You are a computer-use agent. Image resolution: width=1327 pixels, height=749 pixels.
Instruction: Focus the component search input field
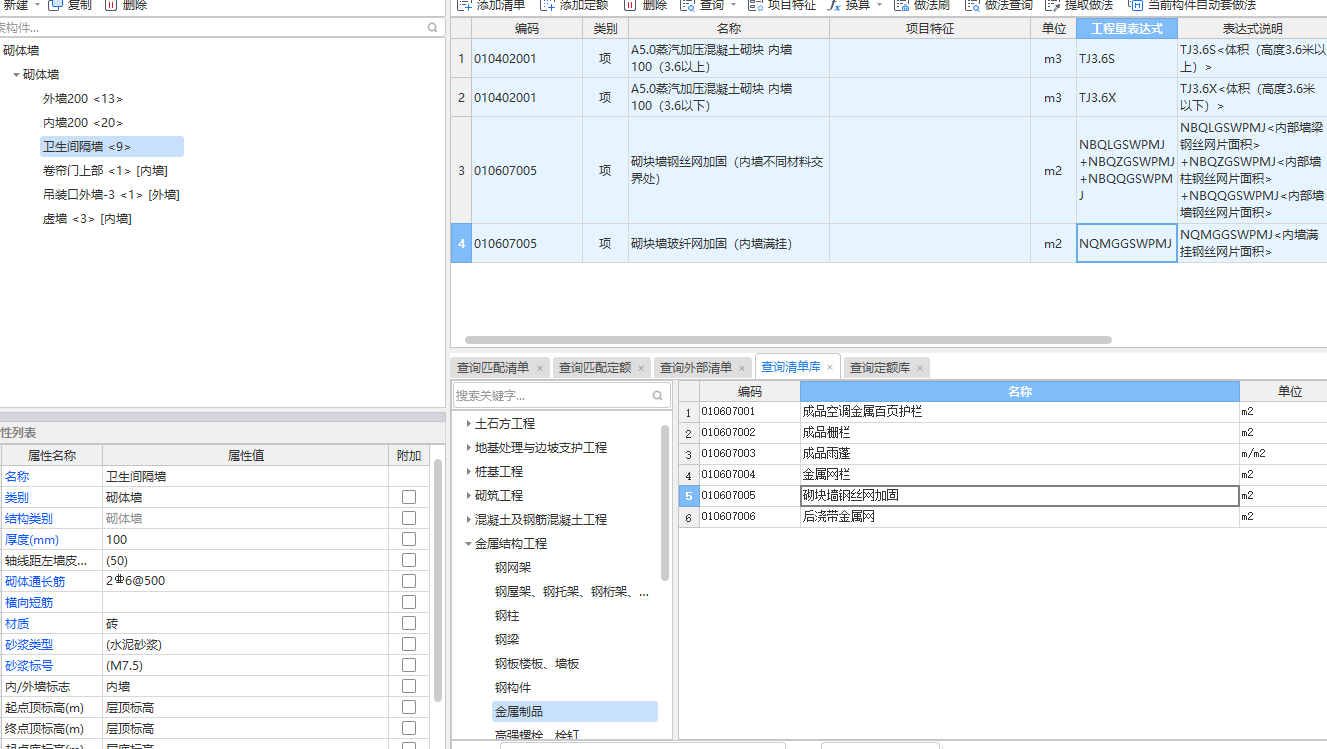[x=210, y=28]
